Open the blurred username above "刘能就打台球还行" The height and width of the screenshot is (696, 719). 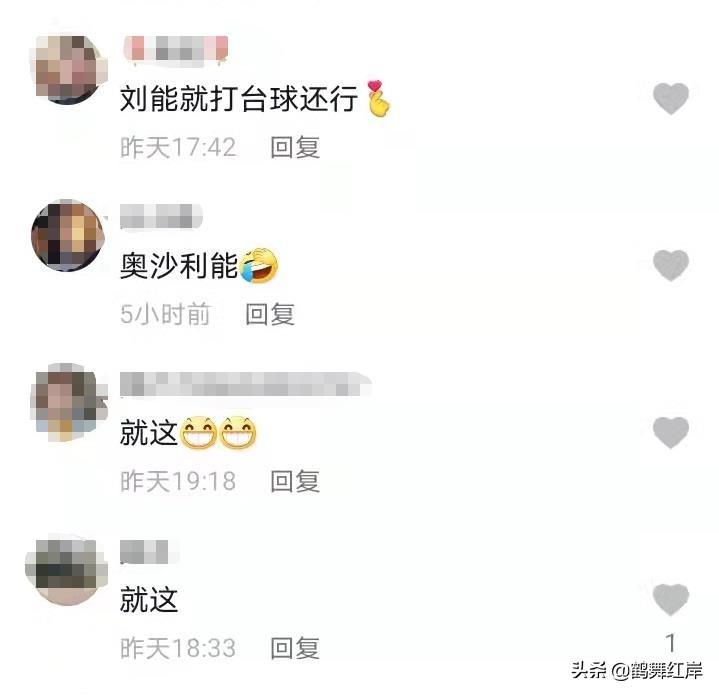(x=176, y=49)
